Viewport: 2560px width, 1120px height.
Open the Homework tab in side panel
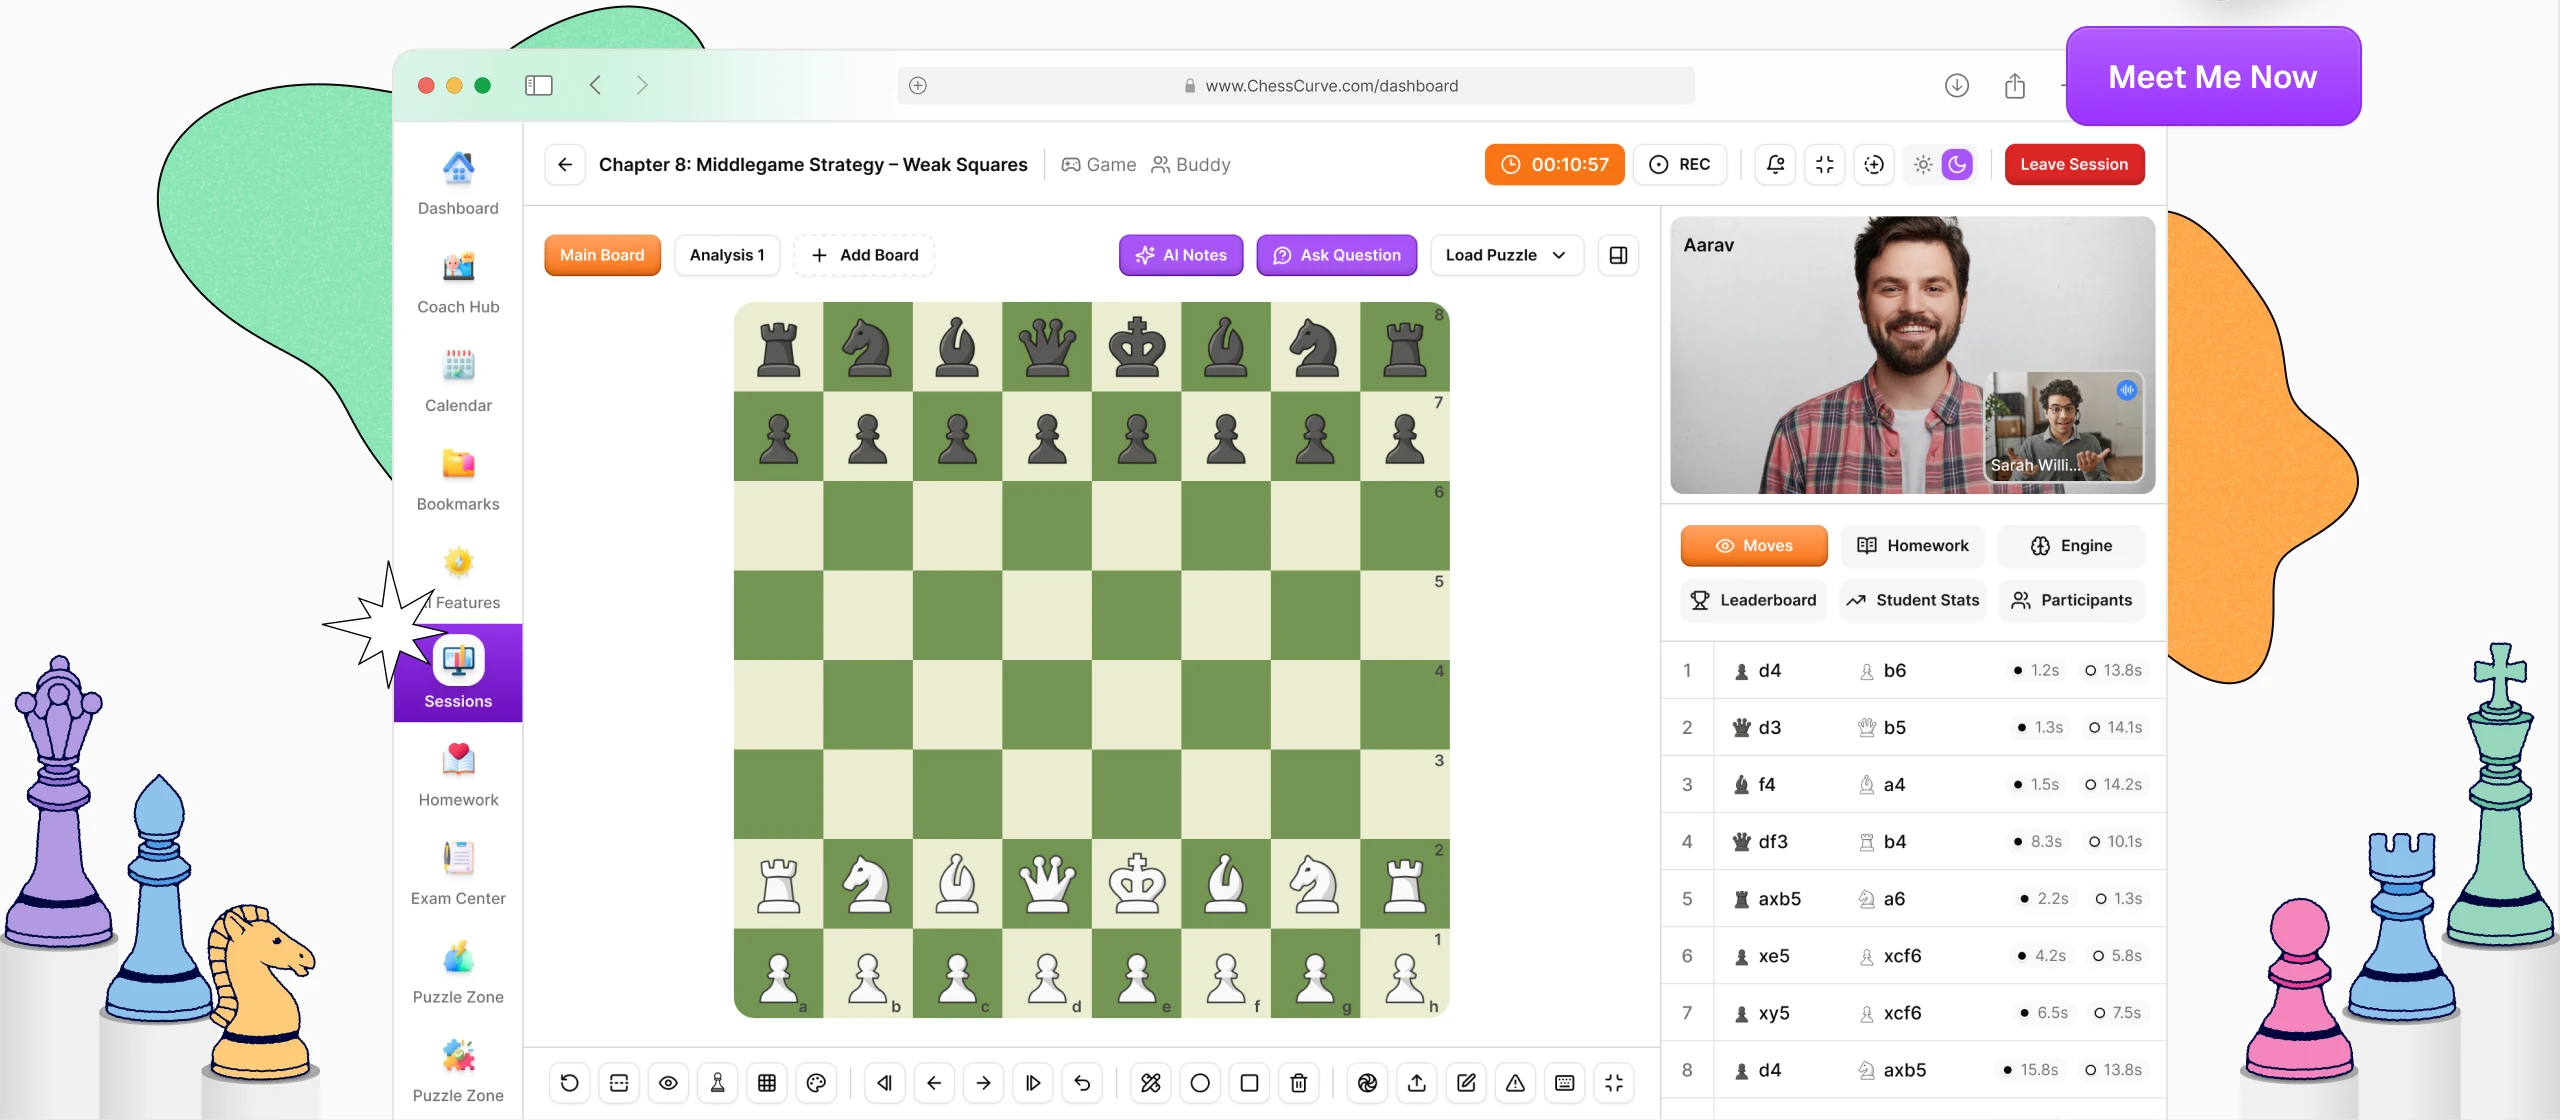[1913, 545]
